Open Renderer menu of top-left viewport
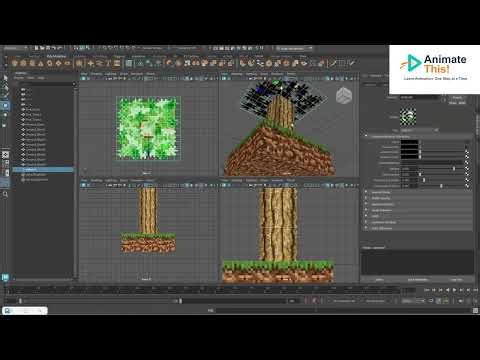480x360 pixels. pyautogui.click(x=137, y=74)
